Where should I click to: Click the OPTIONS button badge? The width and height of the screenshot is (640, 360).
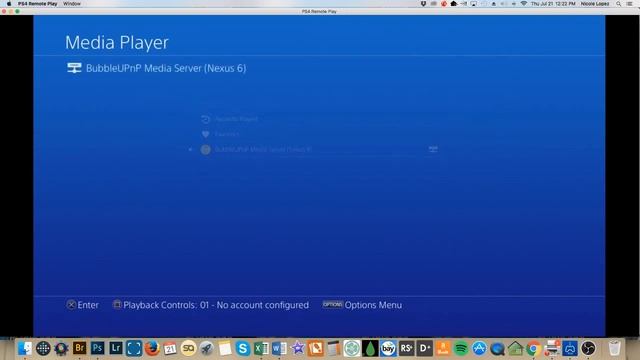coord(332,304)
